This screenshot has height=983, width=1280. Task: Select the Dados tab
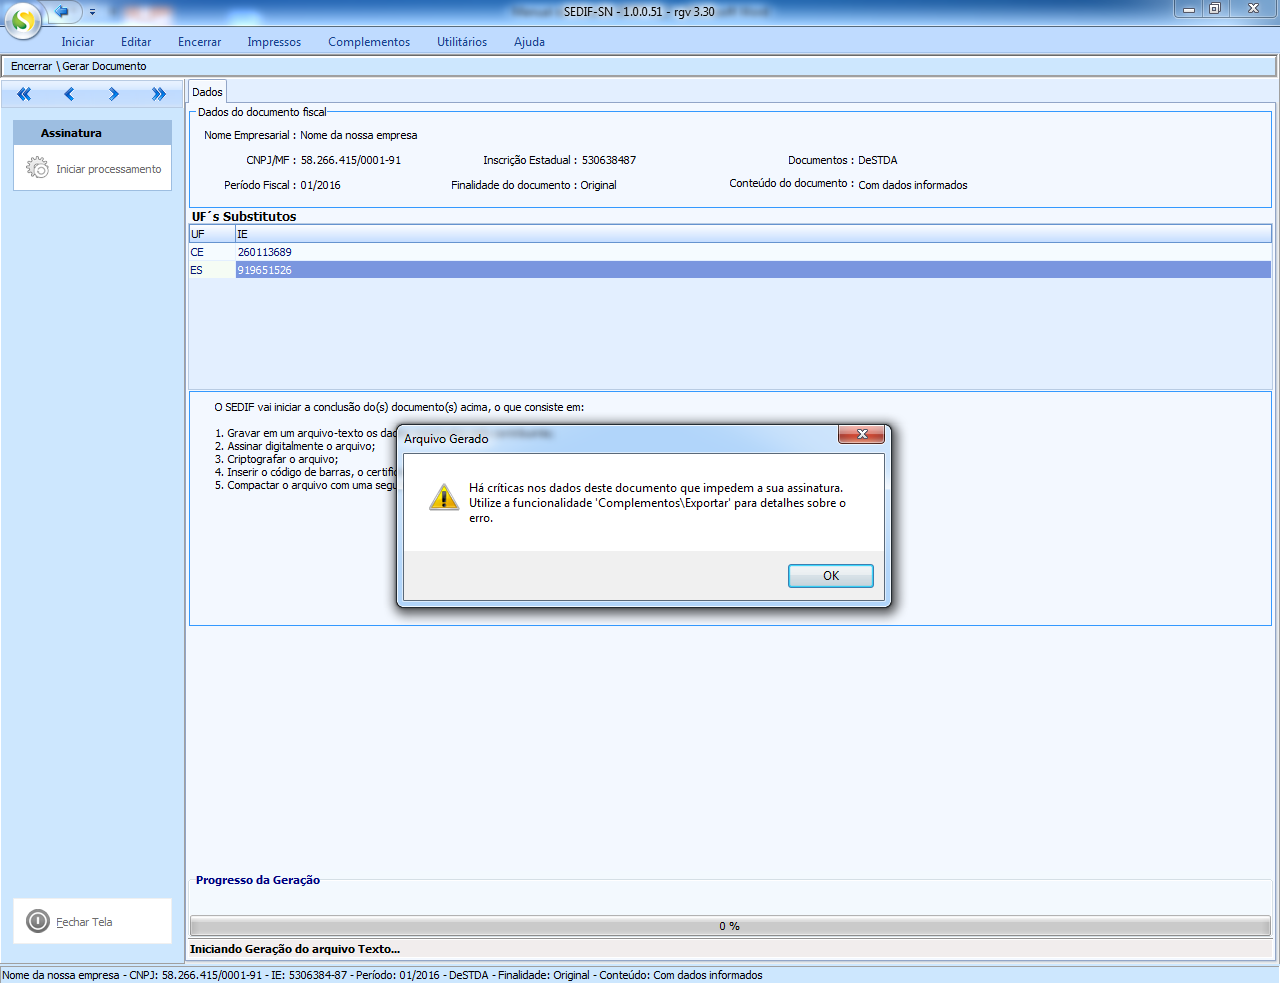click(207, 92)
